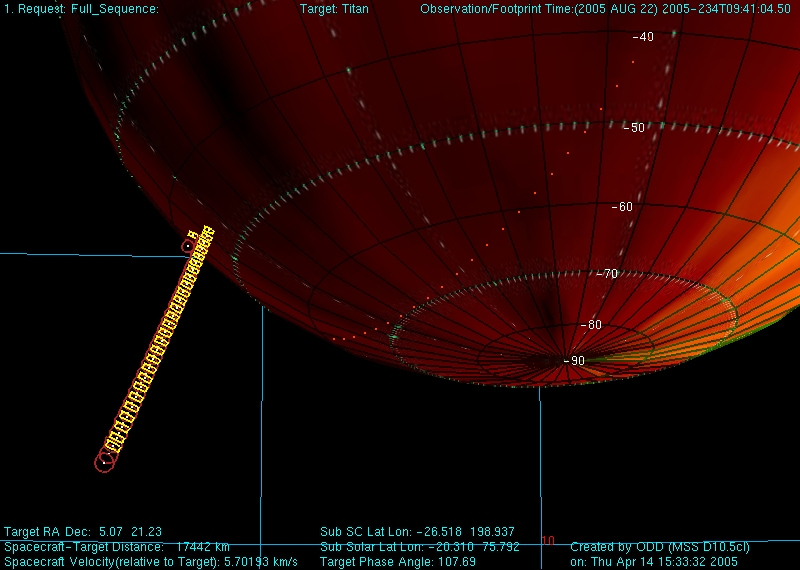This screenshot has height=570, width=800.
Task: Click the "Target RA Dec: 5.07 21.23" readout
Action: (83, 532)
